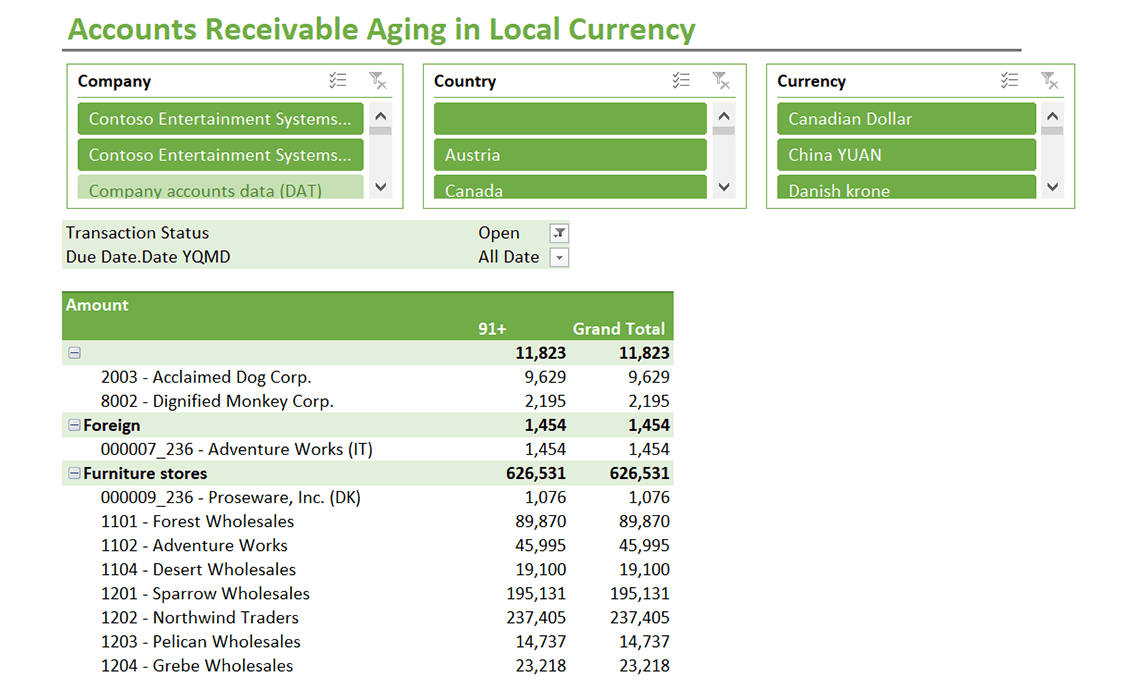Select row 1203 - Pelican Wholesales
Viewport: 1140px width, 687px height.
tap(367, 641)
